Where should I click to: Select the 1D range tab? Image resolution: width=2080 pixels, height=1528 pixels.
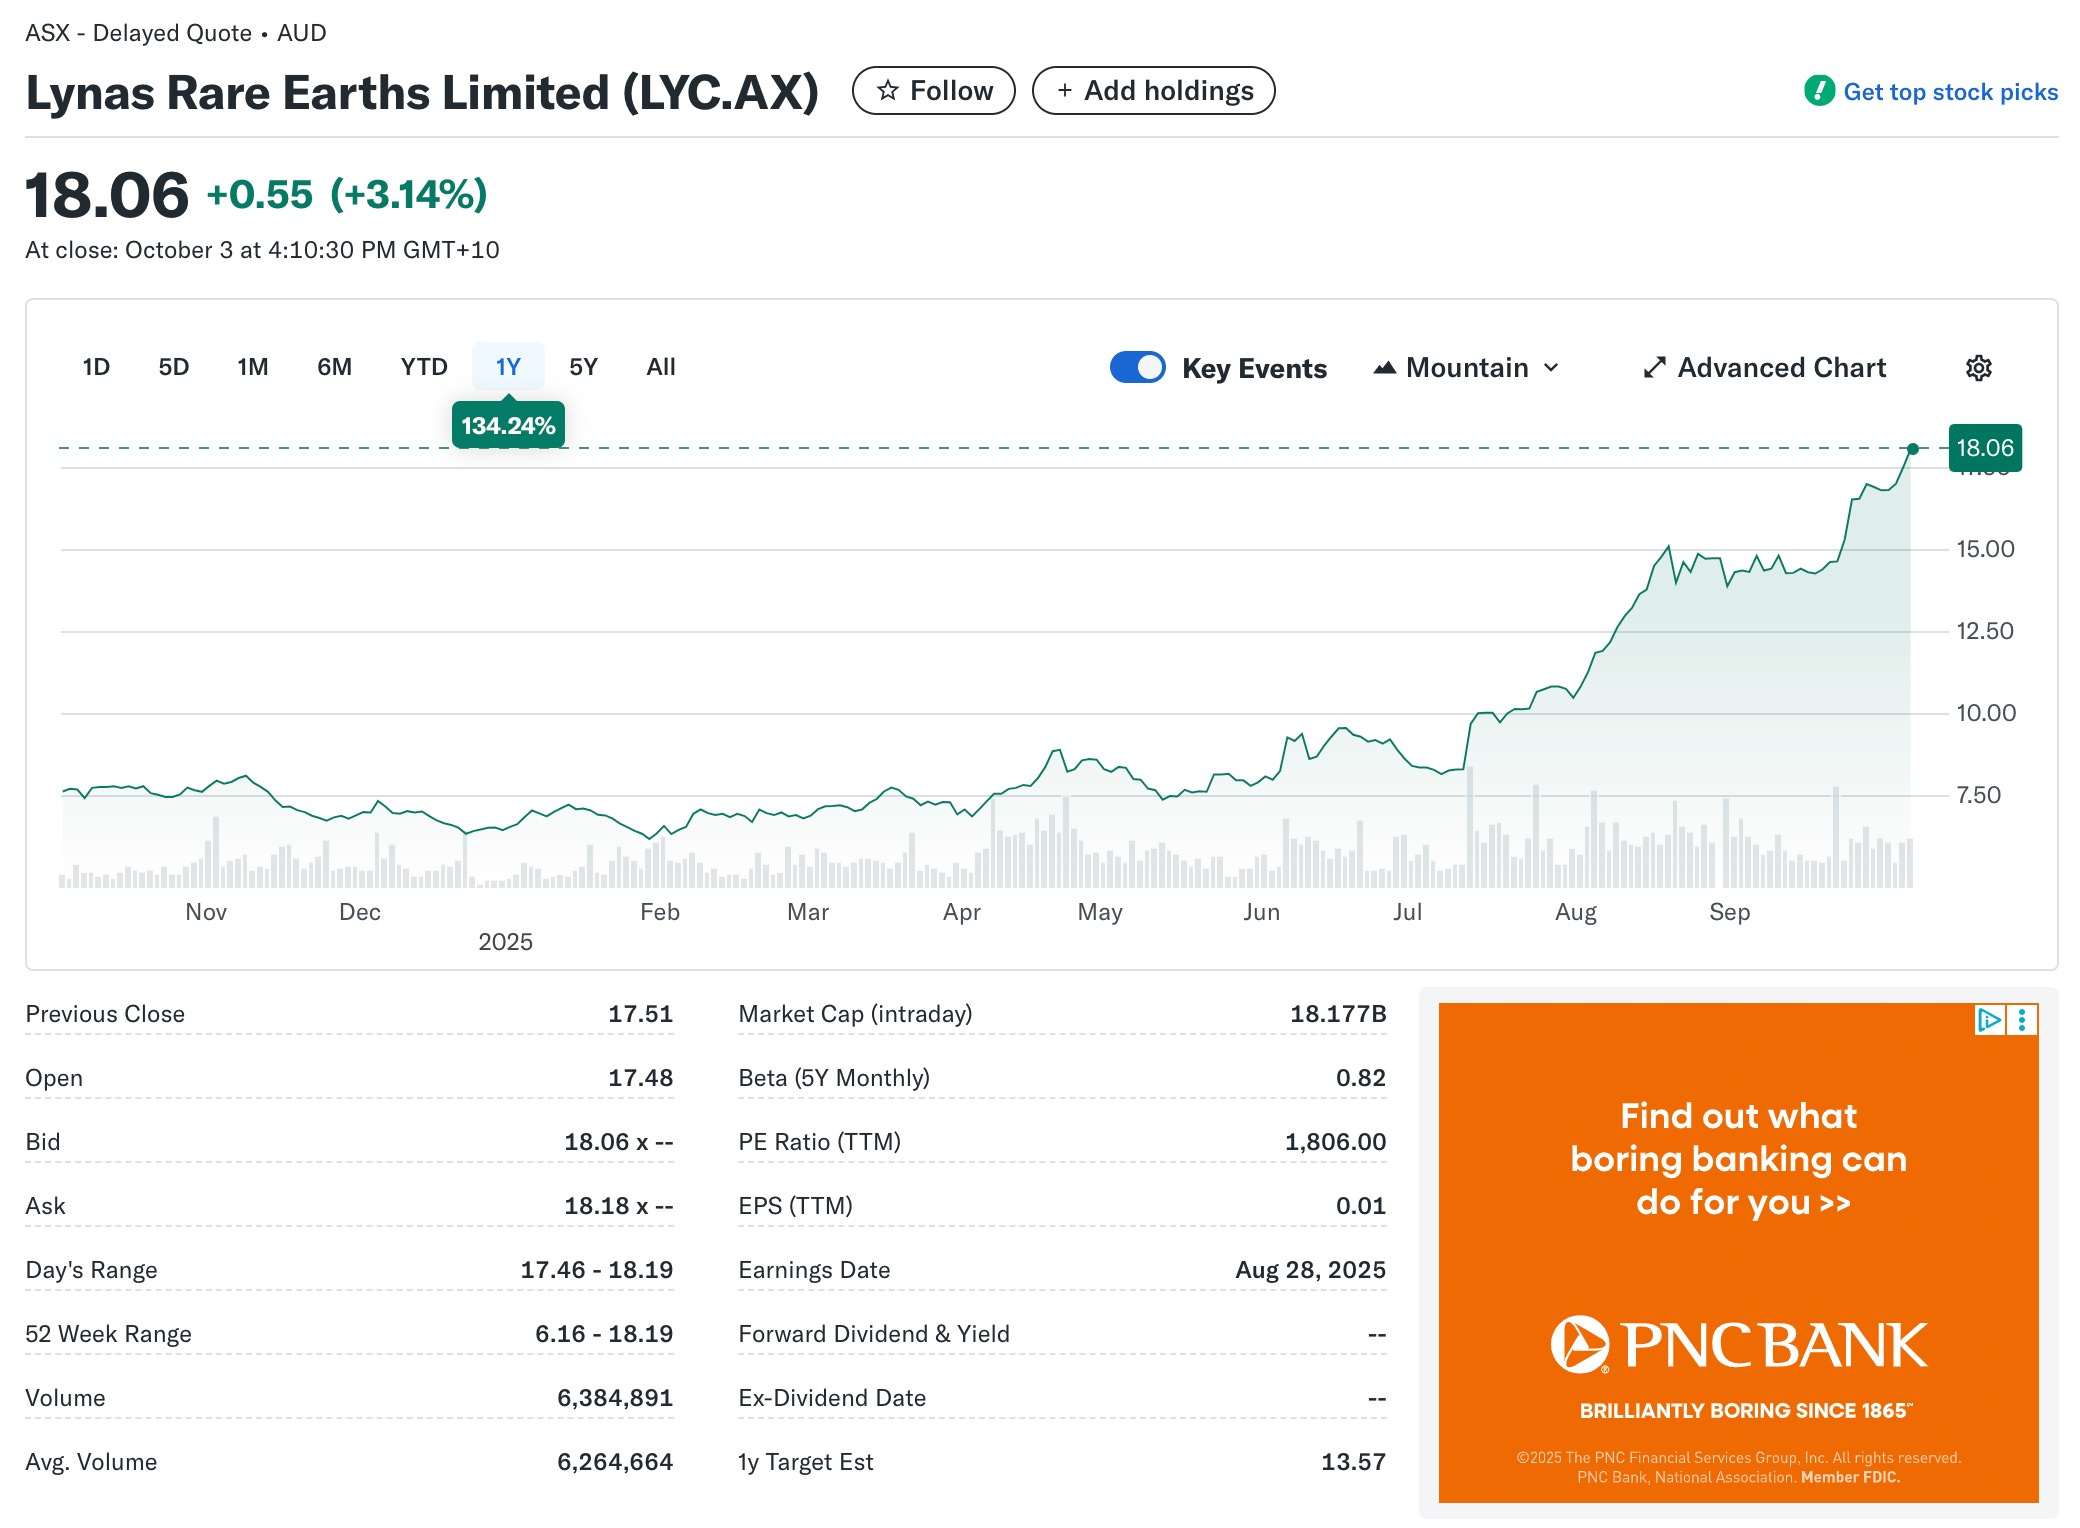tap(96, 367)
